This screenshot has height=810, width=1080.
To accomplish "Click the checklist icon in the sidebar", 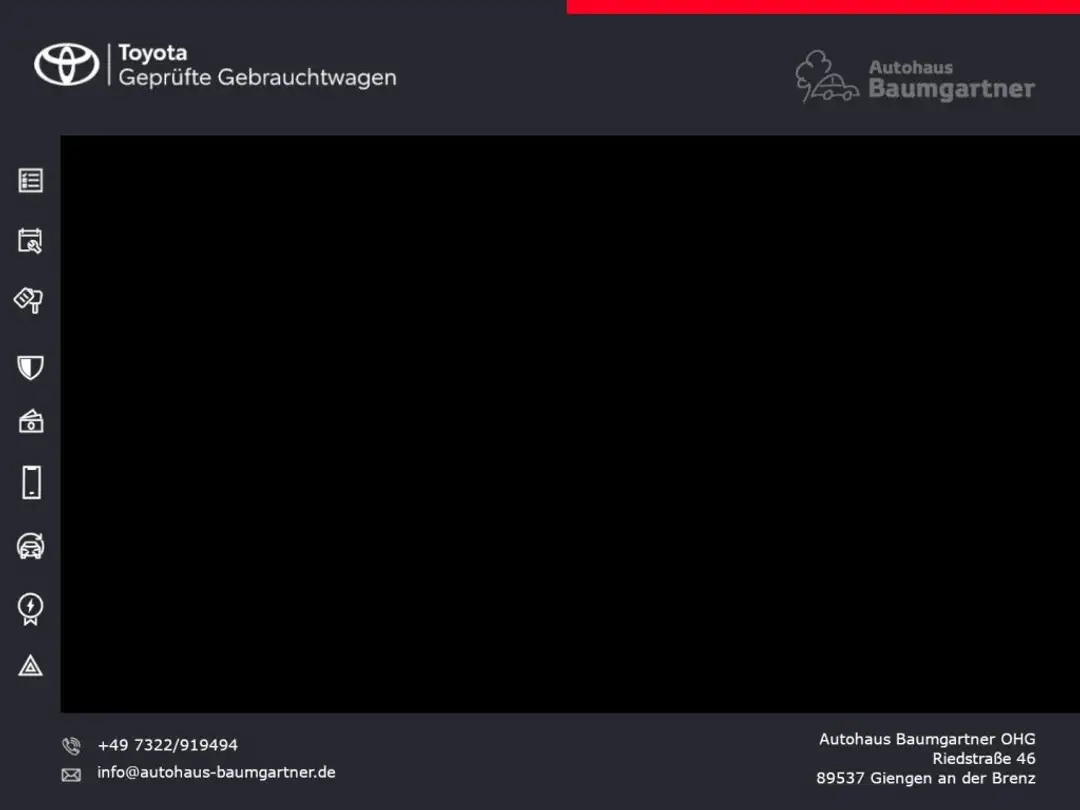I will point(31,181).
